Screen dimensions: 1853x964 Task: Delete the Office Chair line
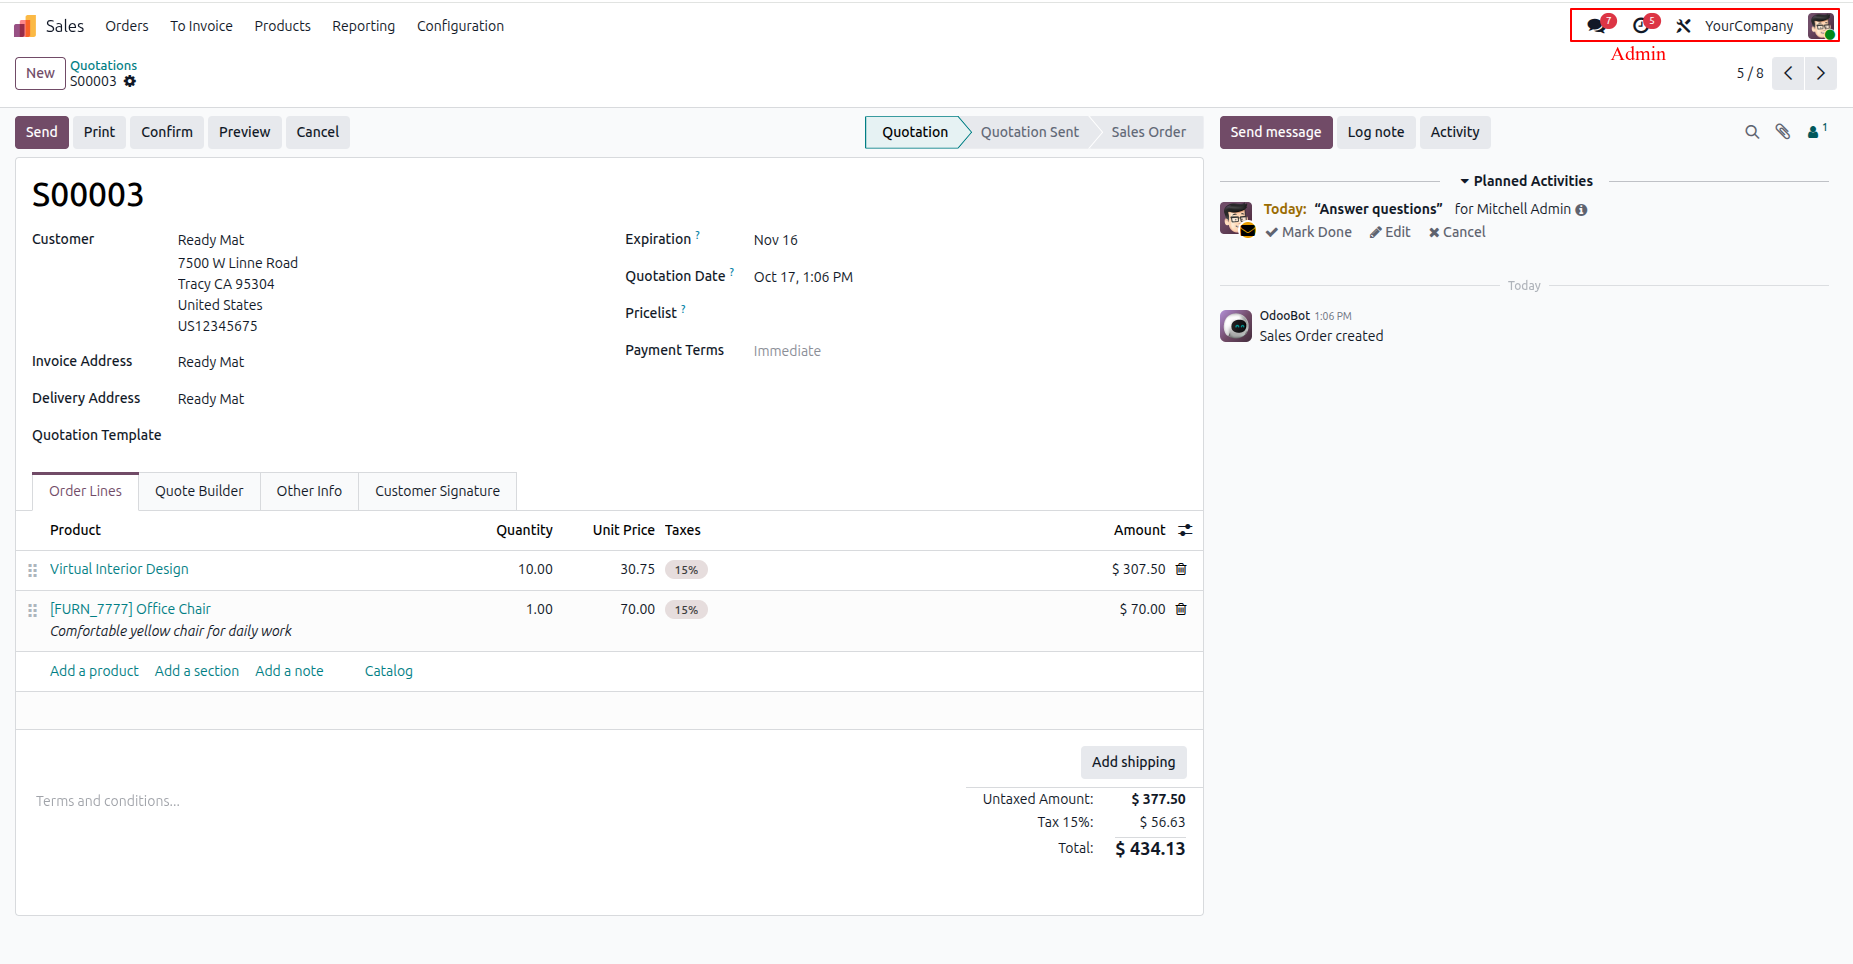tap(1181, 609)
